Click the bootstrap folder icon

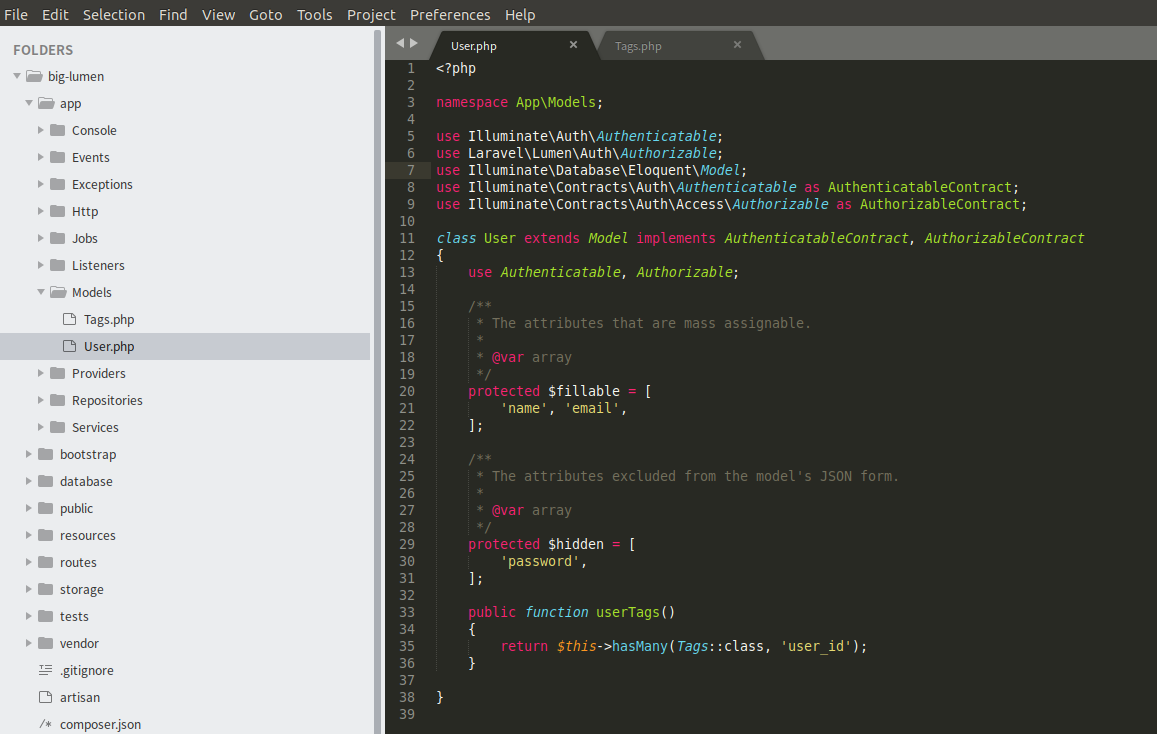click(46, 454)
